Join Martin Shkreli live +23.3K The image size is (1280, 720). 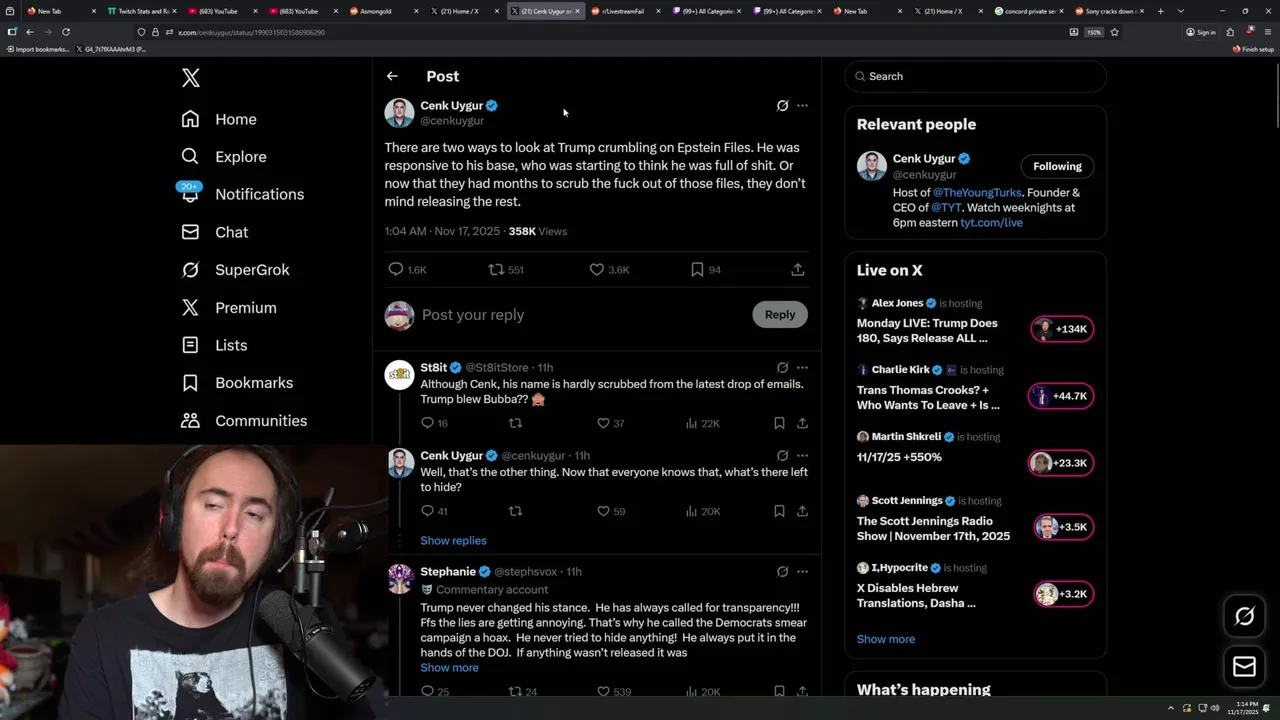point(1060,463)
